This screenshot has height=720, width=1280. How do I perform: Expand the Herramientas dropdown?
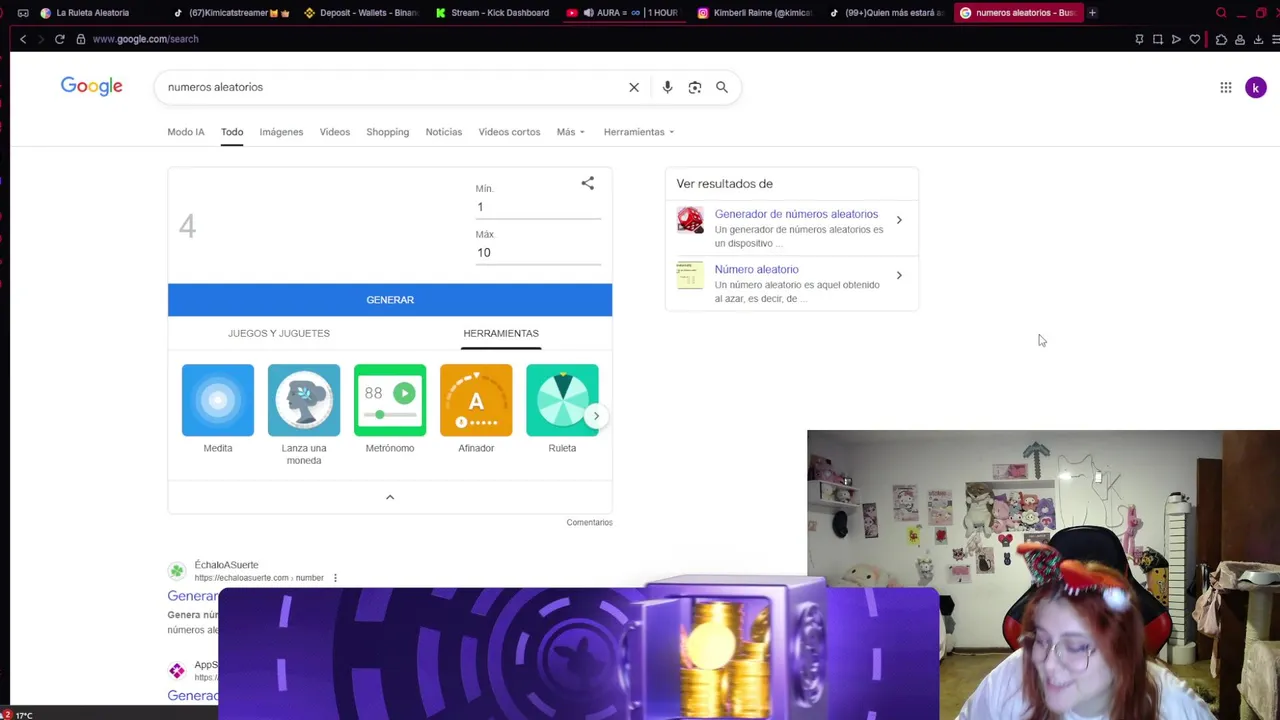pyautogui.click(x=638, y=132)
